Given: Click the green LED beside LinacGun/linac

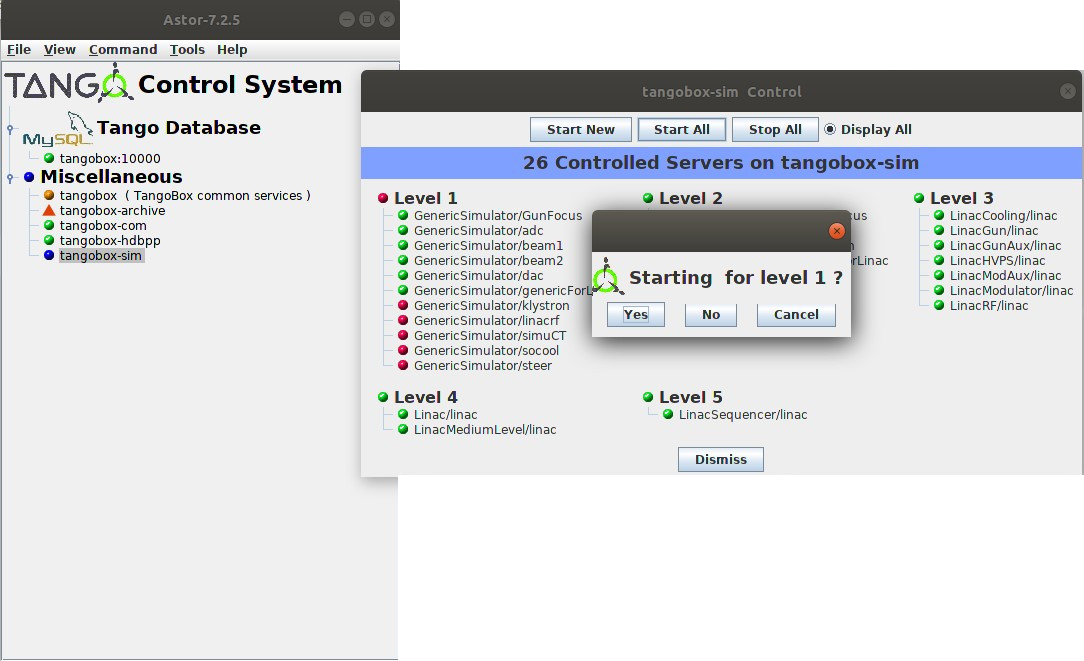Looking at the screenshot, I should pyautogui.click(x=939, y=230).
